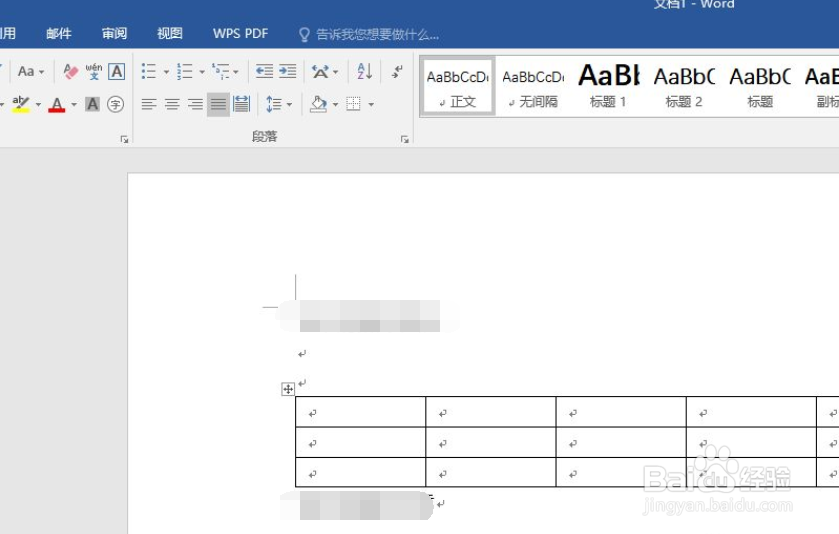Open the WPS PDF tab
The image size is (839, 534).
click(x=240, y=34)
